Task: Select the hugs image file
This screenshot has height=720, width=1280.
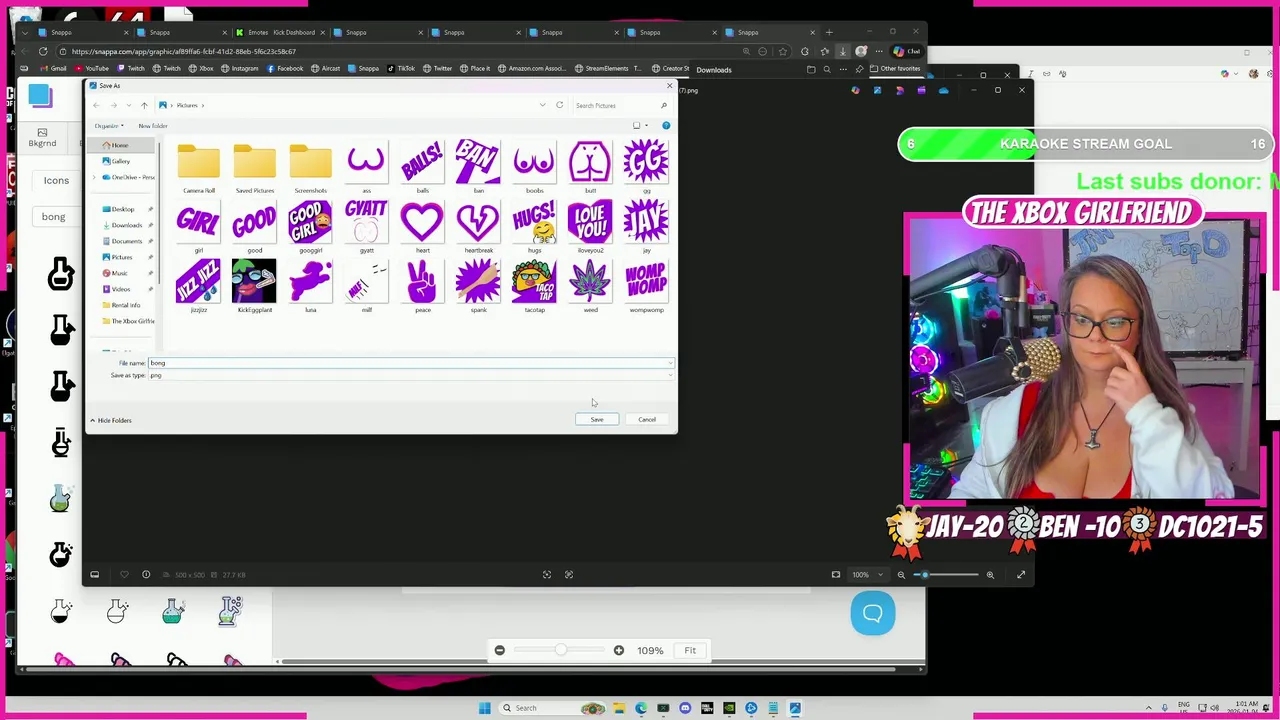Action: pyautogui.click(x=534, y=228)
